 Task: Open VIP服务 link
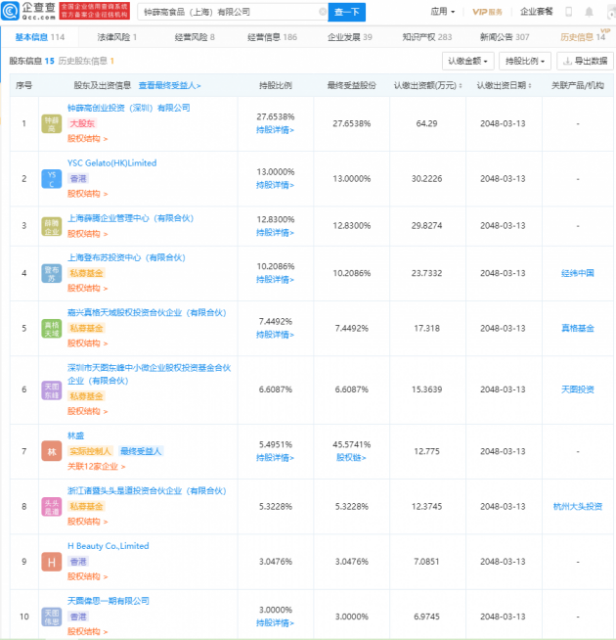tap(487, 12)
